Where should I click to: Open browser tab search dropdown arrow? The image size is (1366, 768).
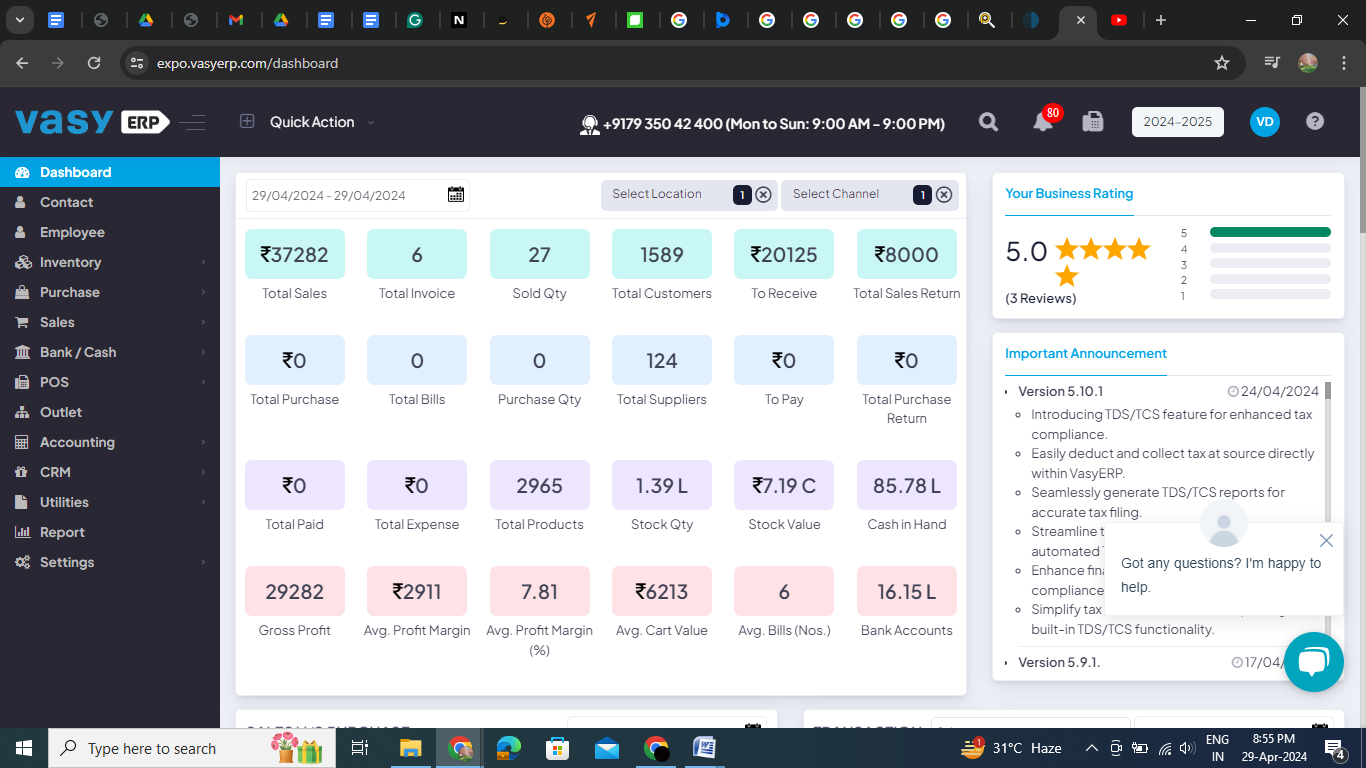click(x=19, y=20)
